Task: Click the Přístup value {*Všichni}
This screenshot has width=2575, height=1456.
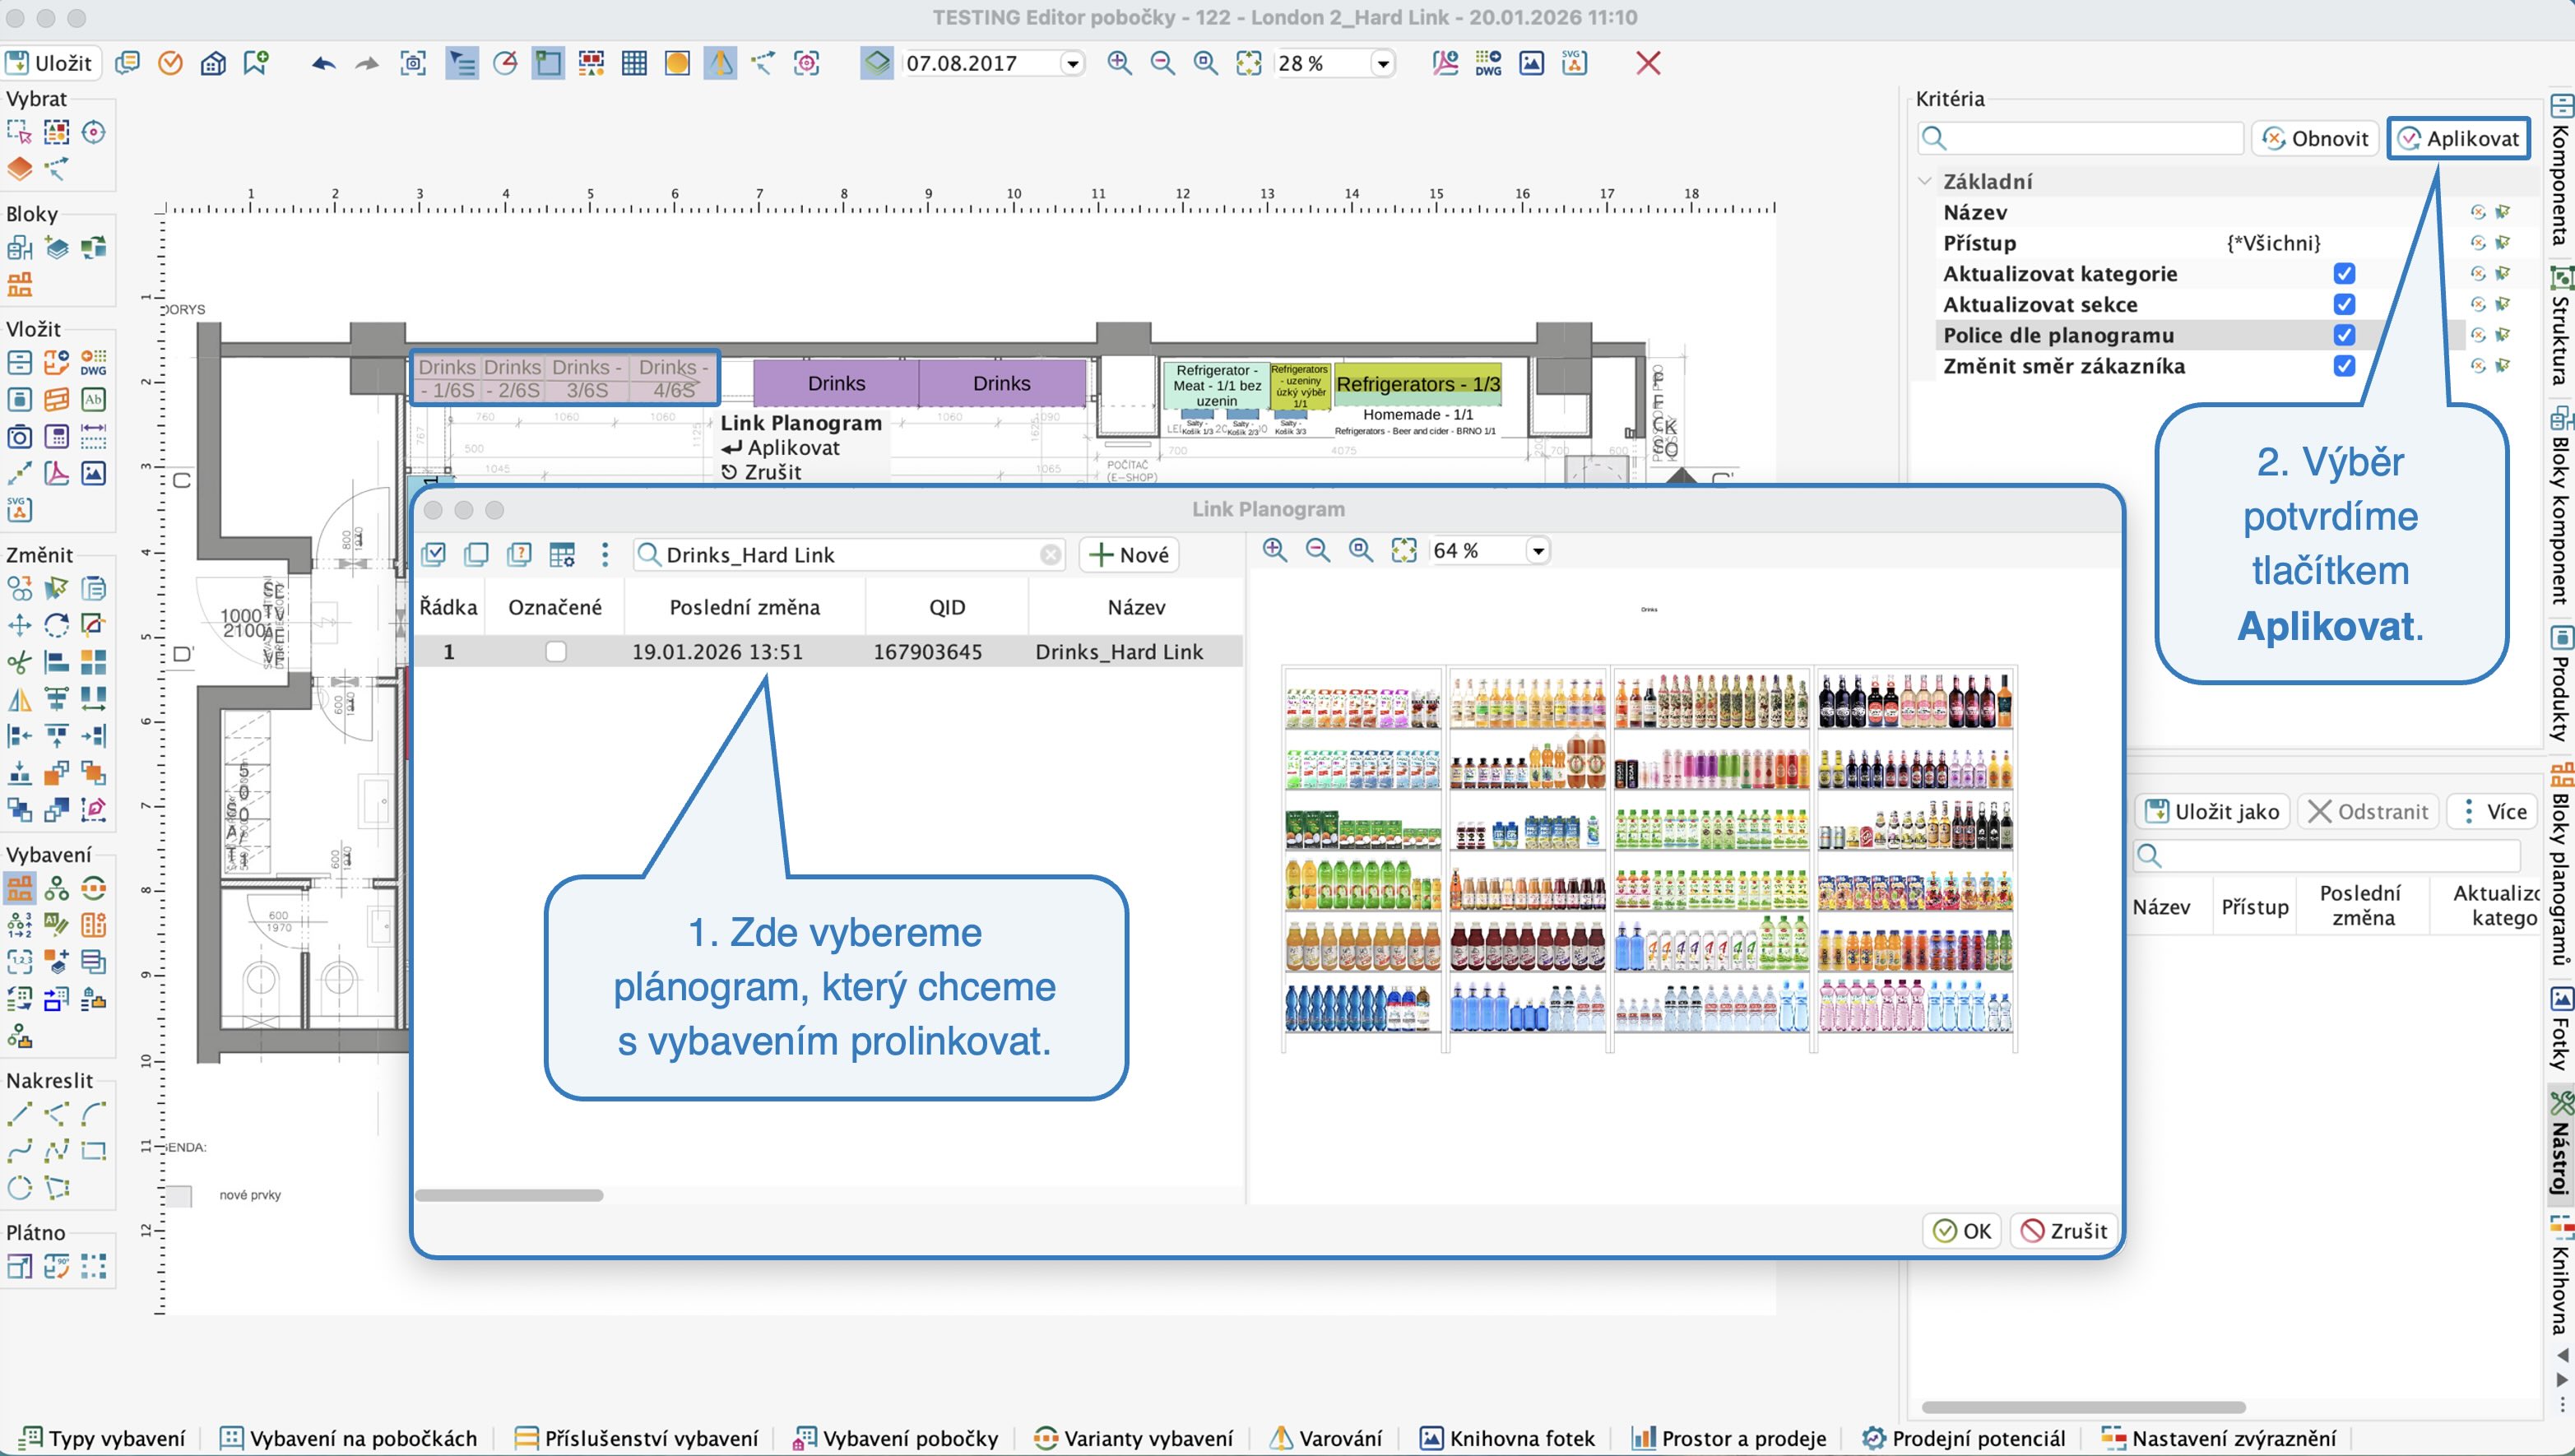Action: click(2273, 243)
